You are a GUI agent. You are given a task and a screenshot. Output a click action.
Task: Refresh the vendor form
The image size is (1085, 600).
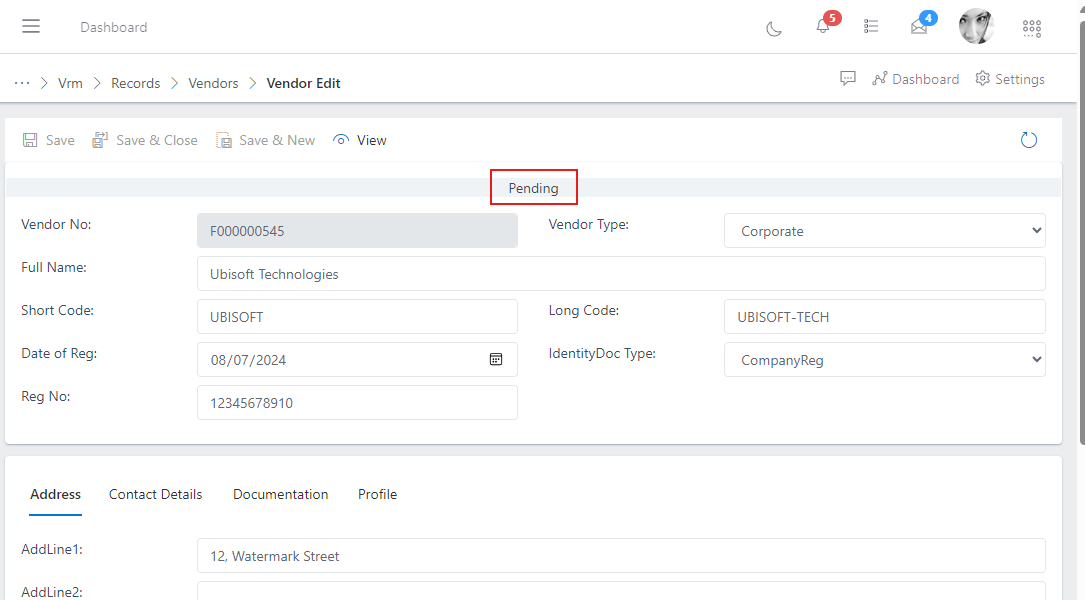(1028, 139)
